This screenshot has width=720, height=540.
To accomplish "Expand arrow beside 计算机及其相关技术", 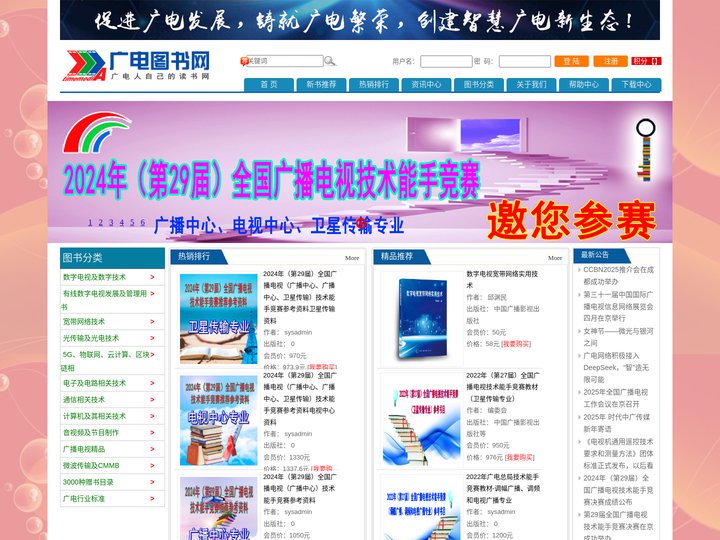I will 152,416.
